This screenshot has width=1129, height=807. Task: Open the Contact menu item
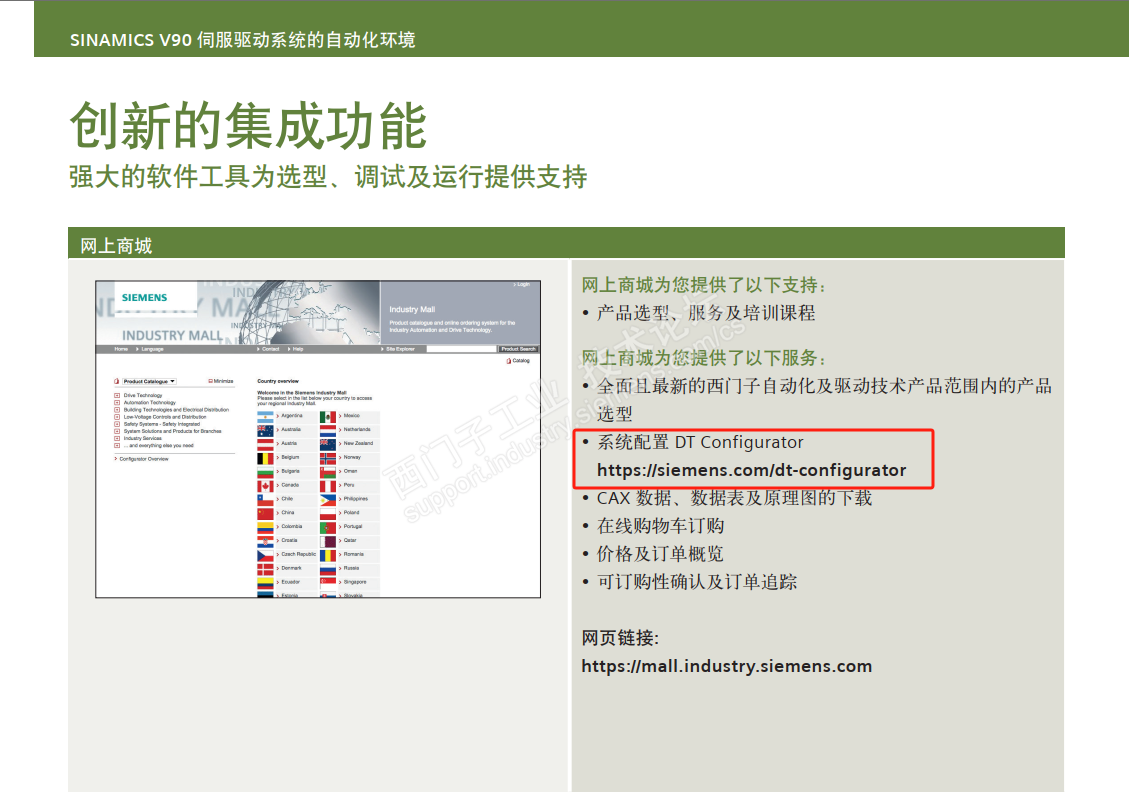click(x=269, y=349)
